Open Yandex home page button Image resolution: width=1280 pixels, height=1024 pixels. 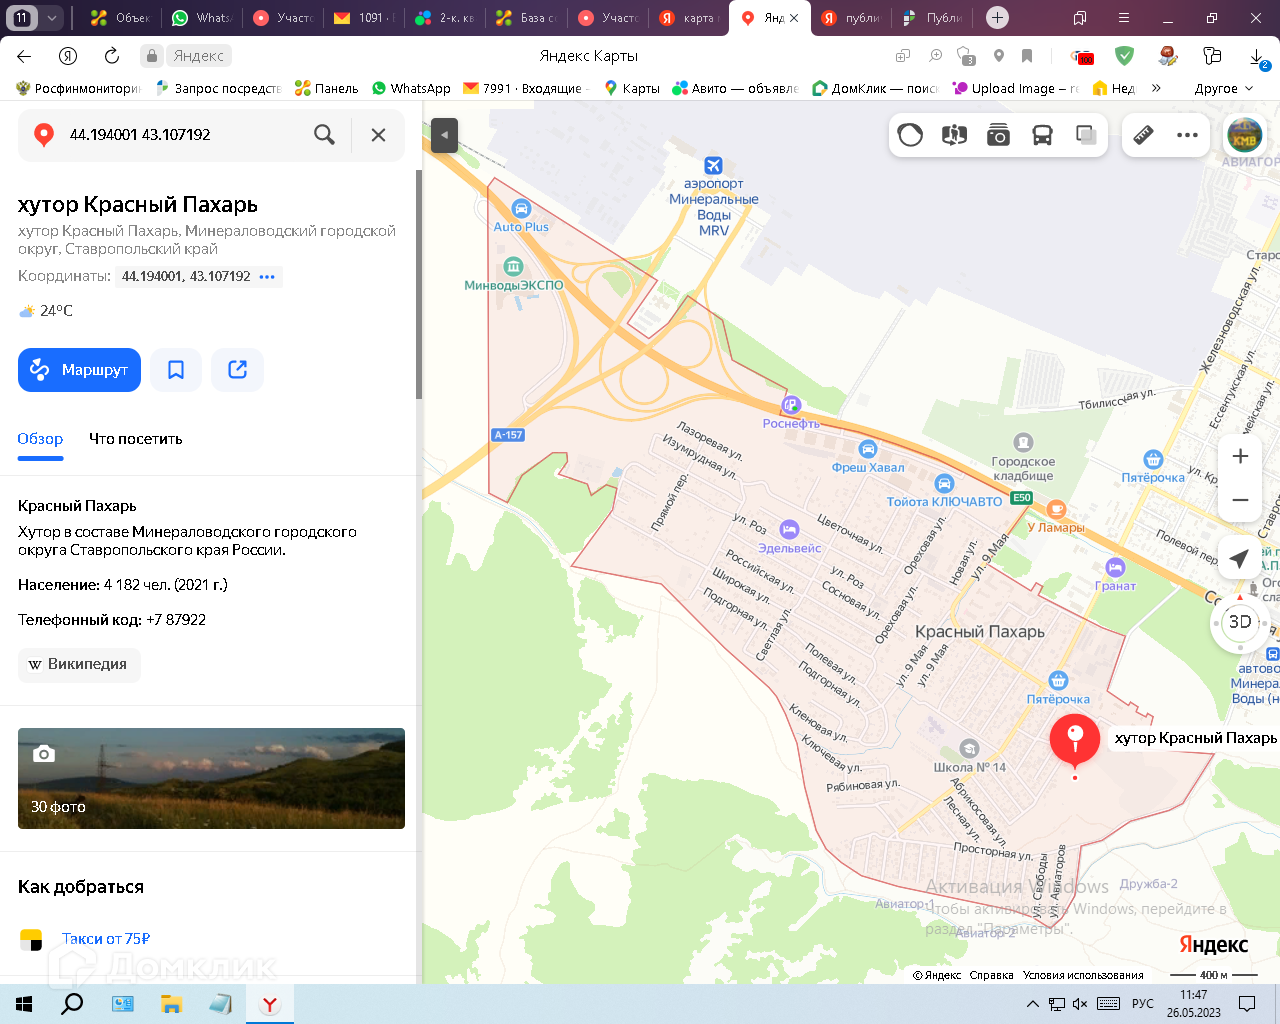coord(68,56)
